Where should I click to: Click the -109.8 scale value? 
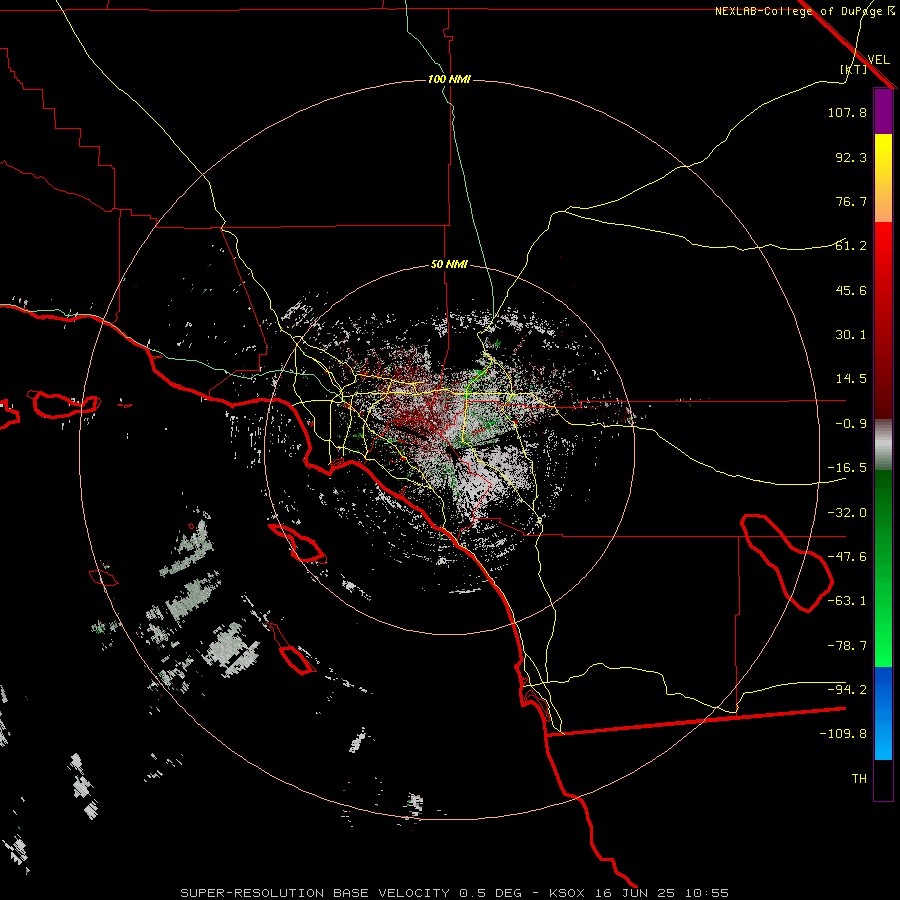point(843,734)
